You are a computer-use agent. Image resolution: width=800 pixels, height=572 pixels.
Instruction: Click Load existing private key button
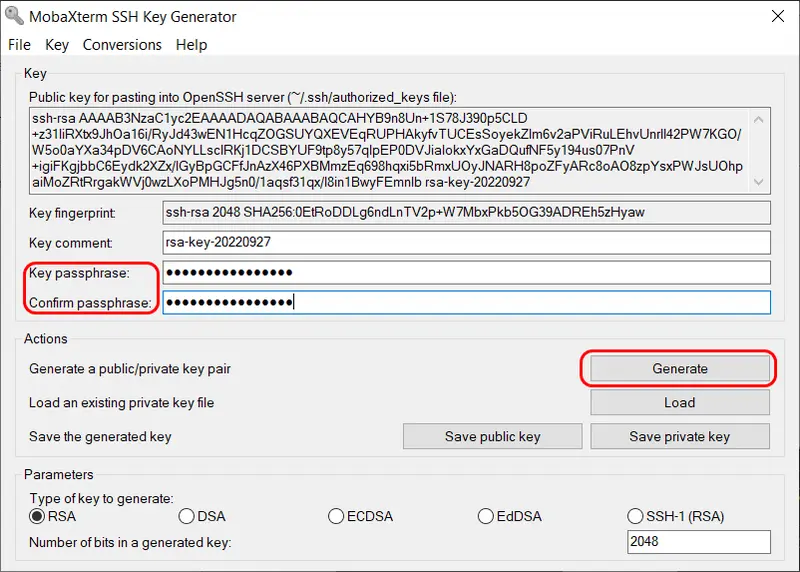pos(680,403)
